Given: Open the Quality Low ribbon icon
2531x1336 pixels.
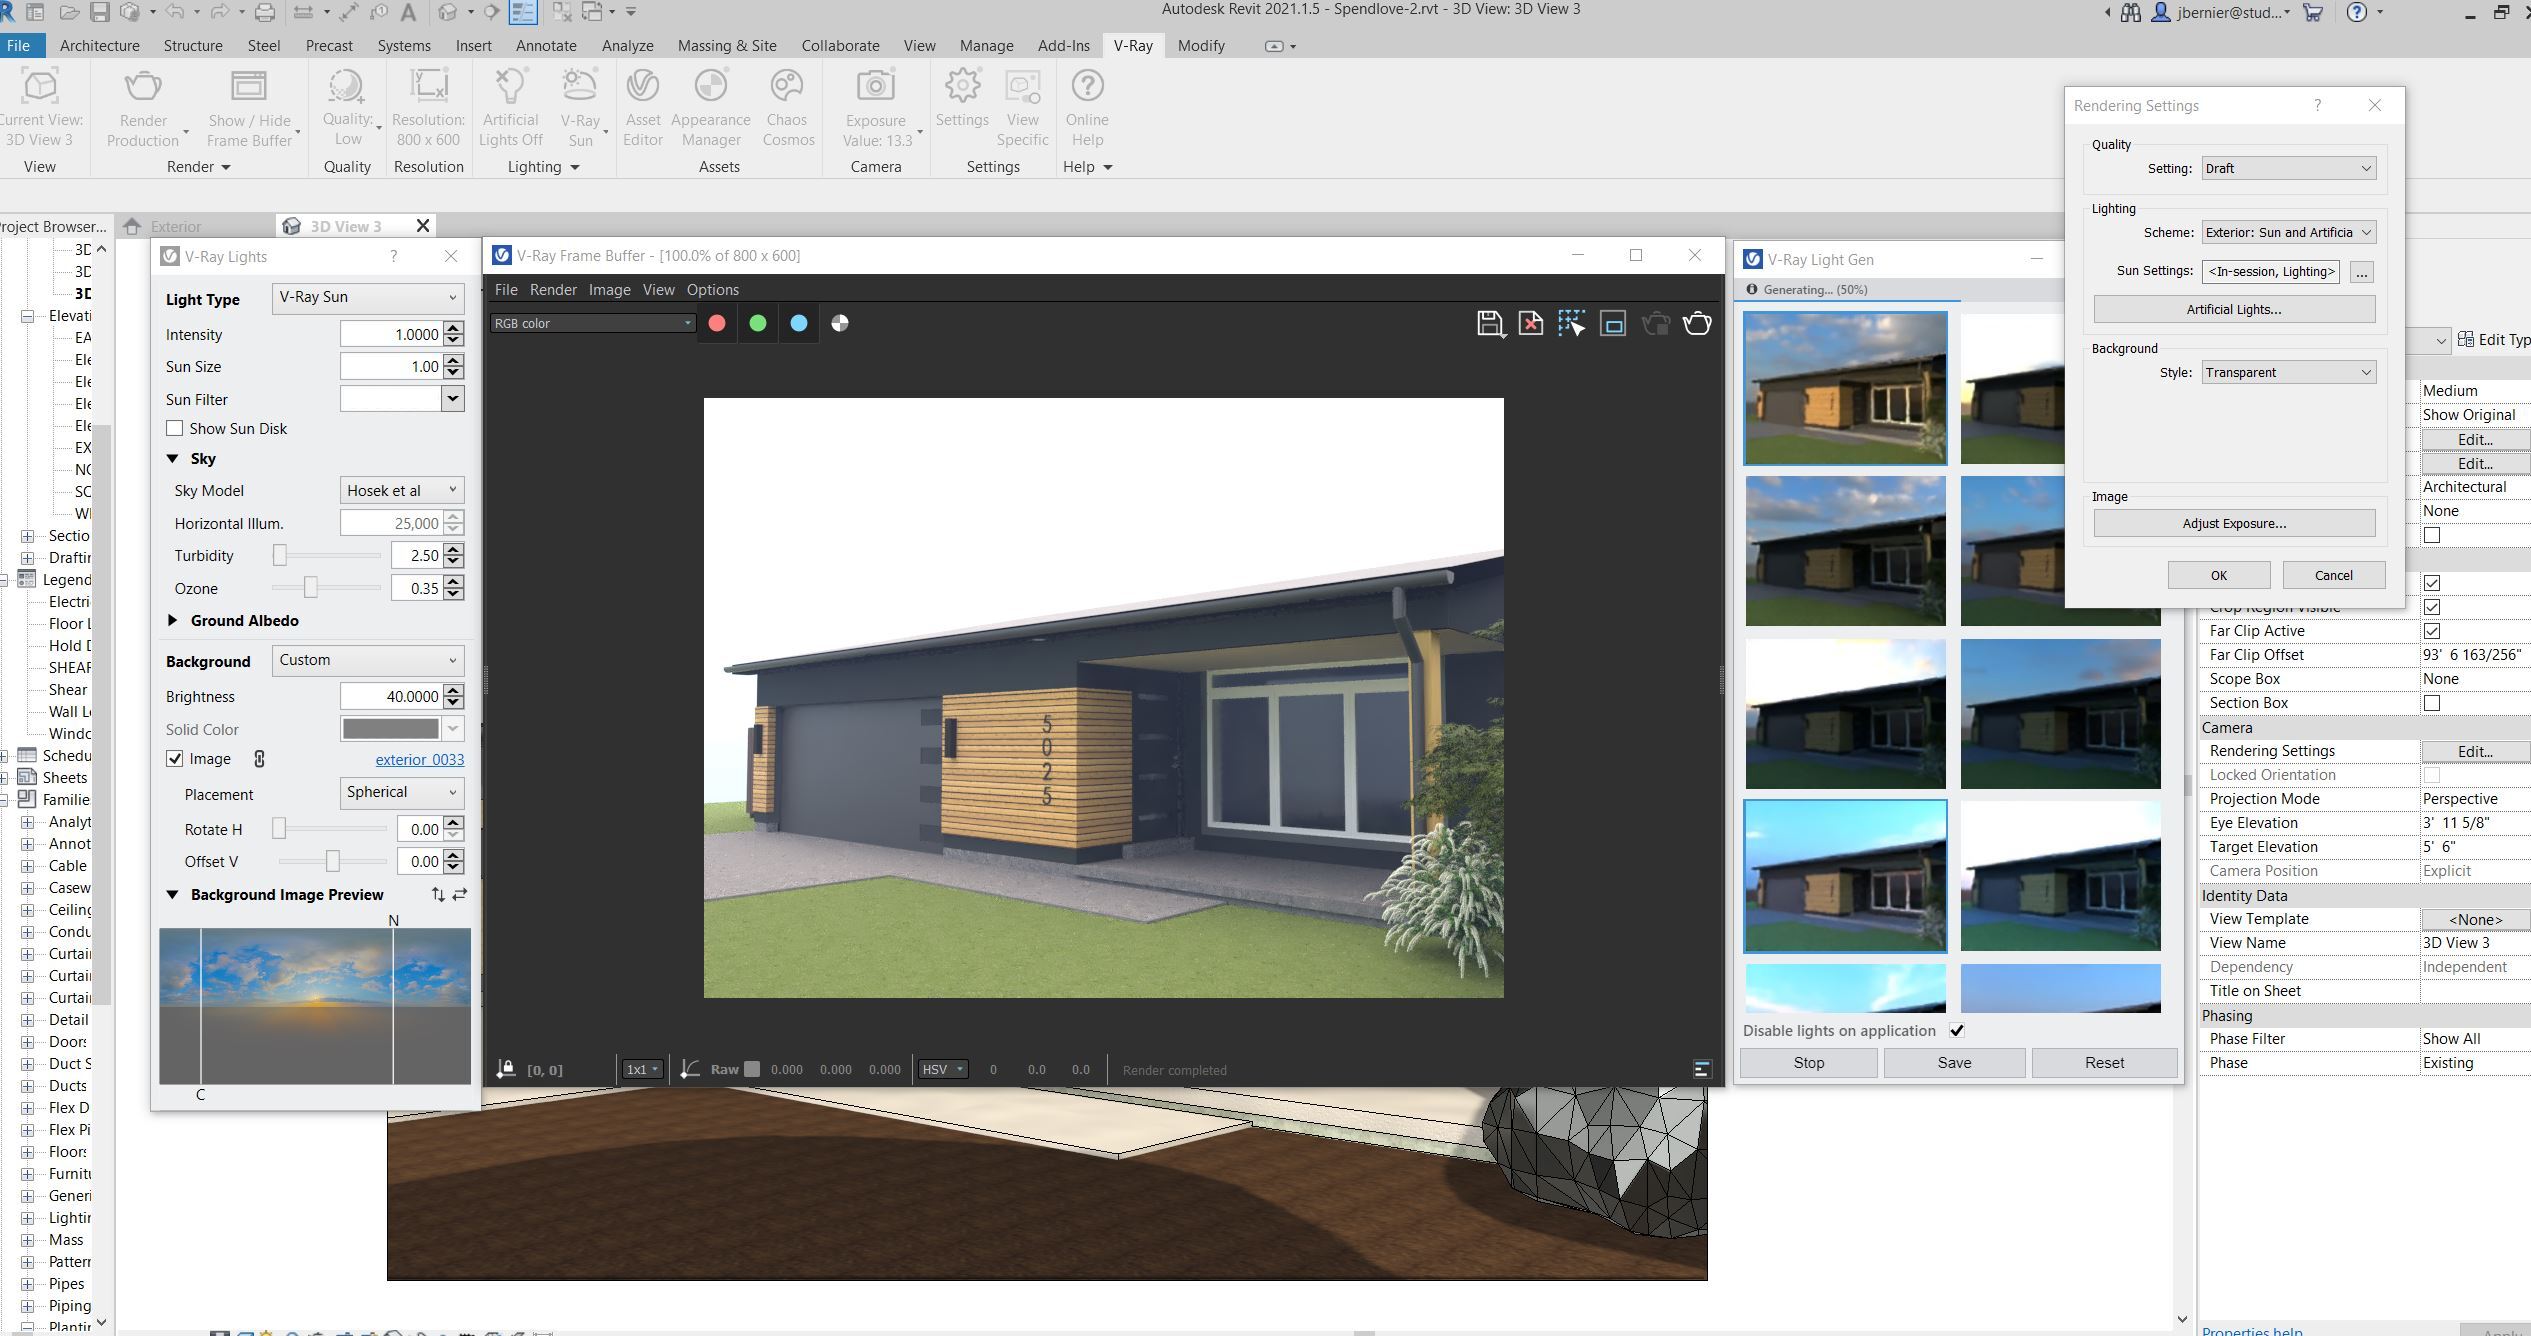Looking at the screenshot, I should [347, 87].
